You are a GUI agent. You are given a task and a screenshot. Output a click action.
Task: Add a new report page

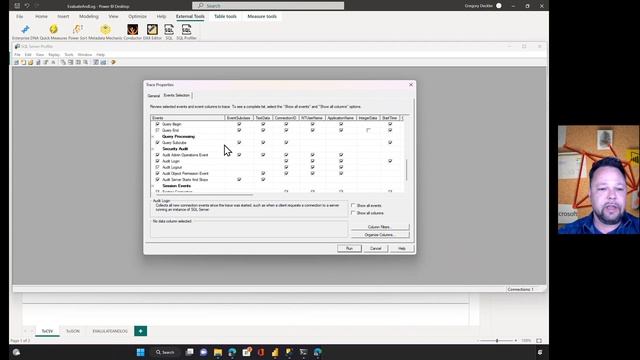point(140,331)
